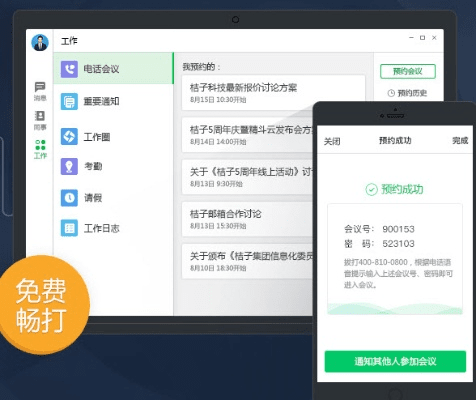Click the meeting number 900153

398,229
